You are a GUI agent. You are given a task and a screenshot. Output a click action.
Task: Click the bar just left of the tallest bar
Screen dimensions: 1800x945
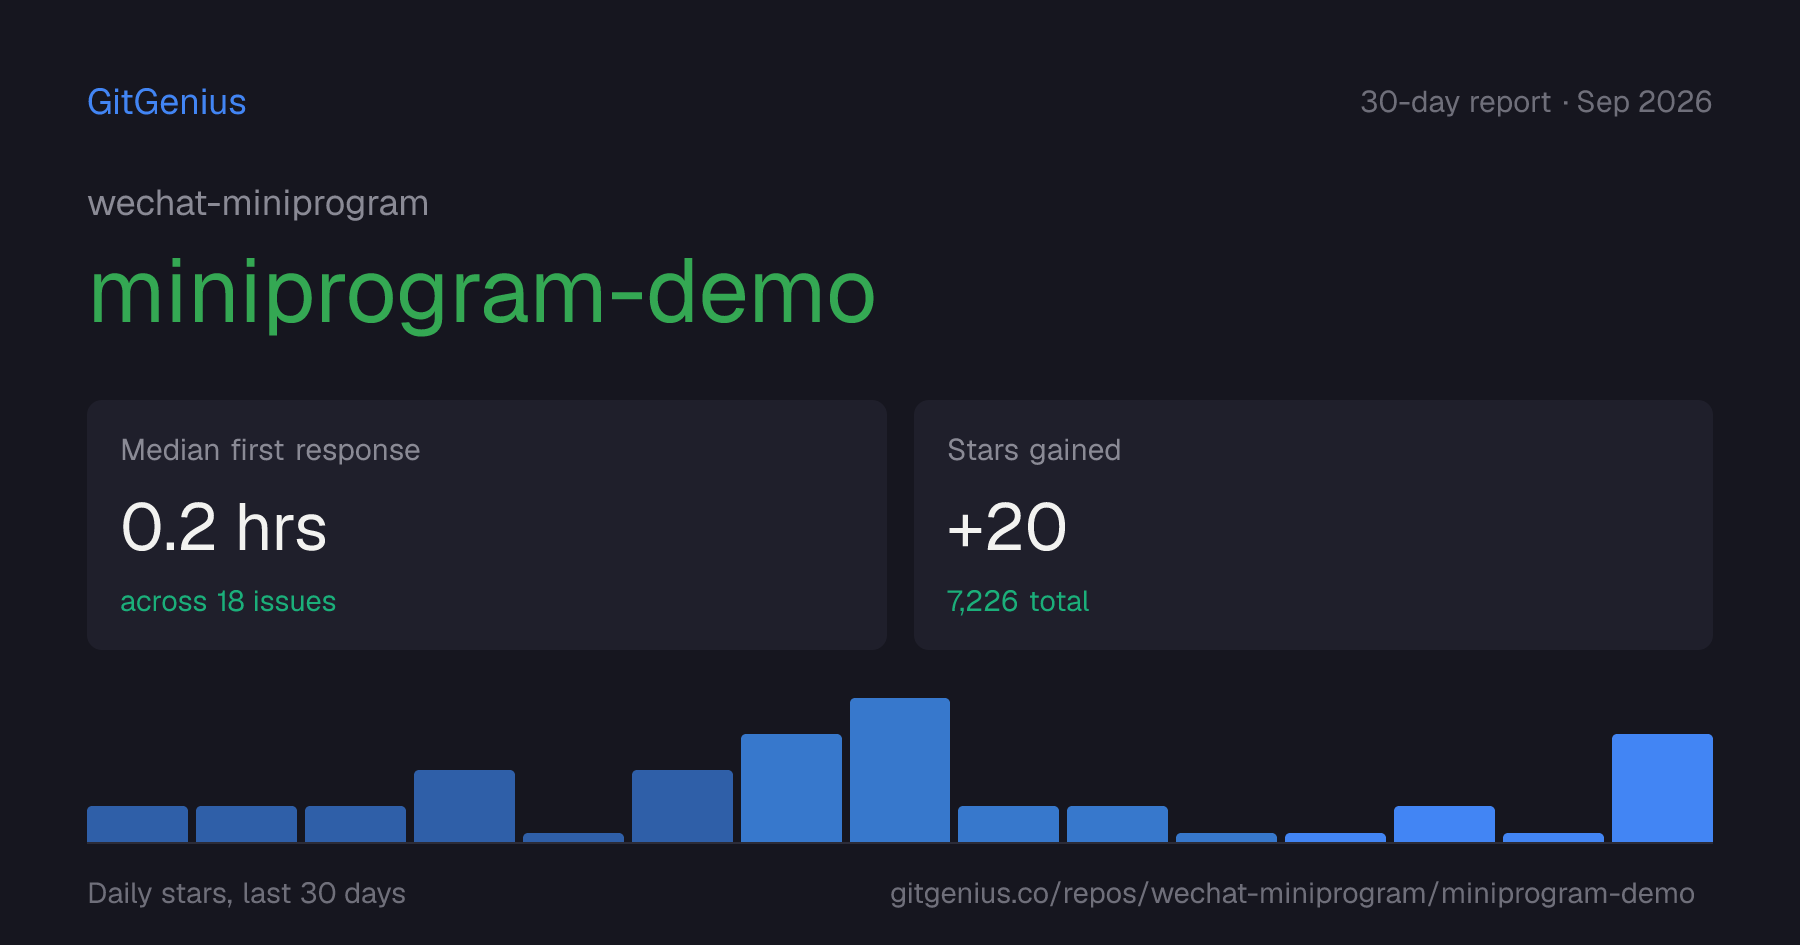pyautogui.click(x=791, y=788)
